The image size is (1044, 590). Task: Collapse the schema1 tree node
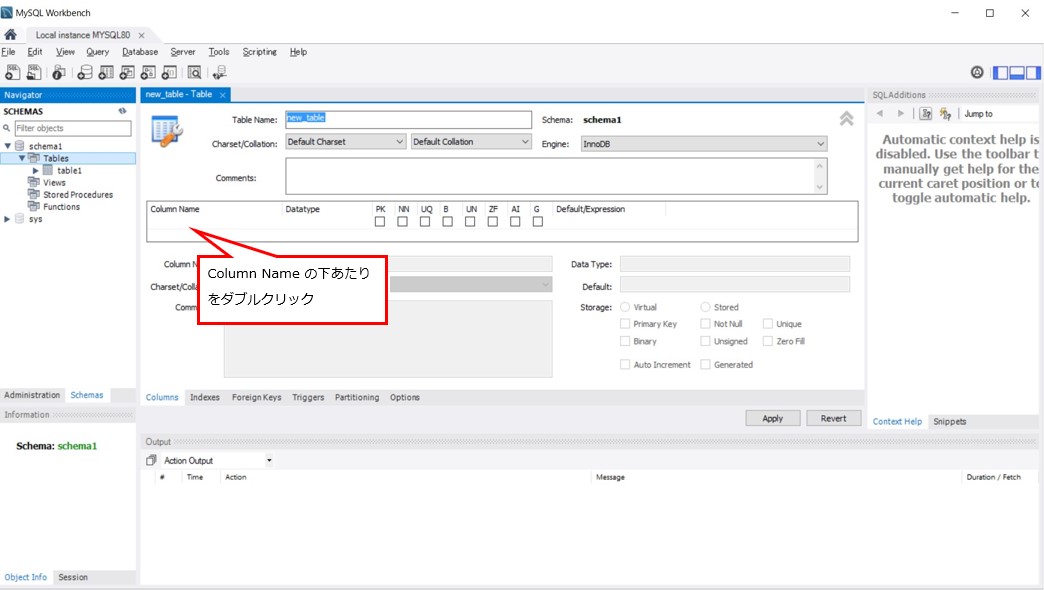[7, 146]
